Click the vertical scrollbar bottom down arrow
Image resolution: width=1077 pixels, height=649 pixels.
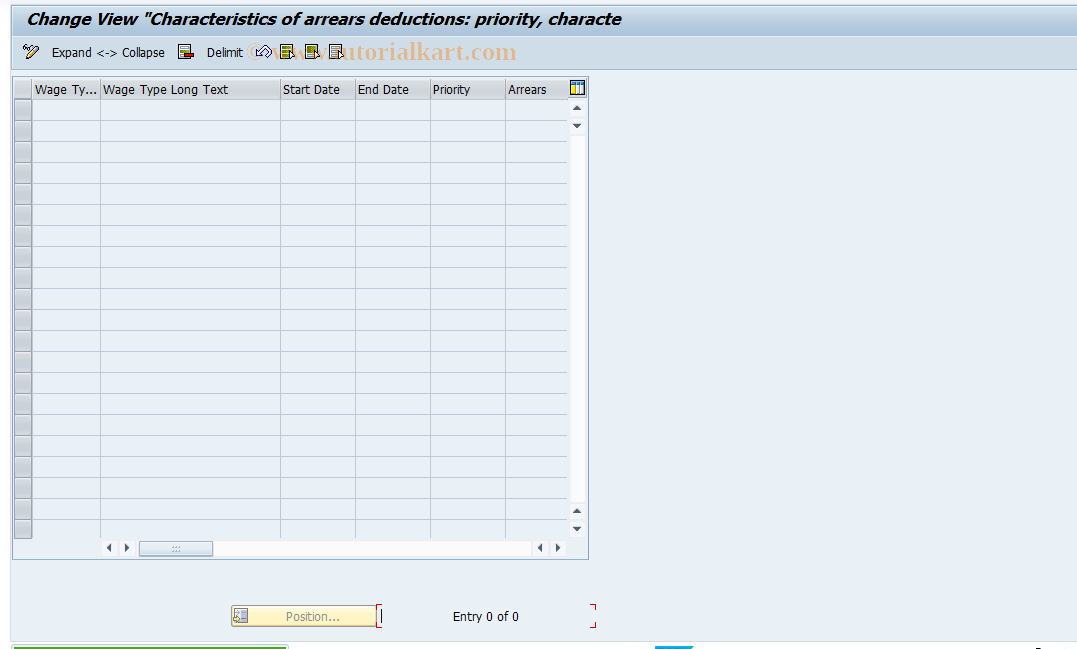tap(577, 529)
